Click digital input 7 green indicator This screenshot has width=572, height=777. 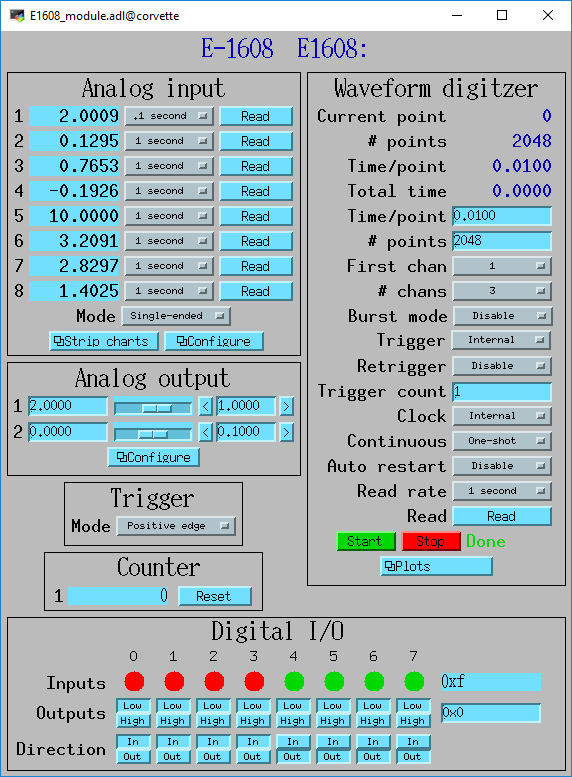[x=414, y=681]
